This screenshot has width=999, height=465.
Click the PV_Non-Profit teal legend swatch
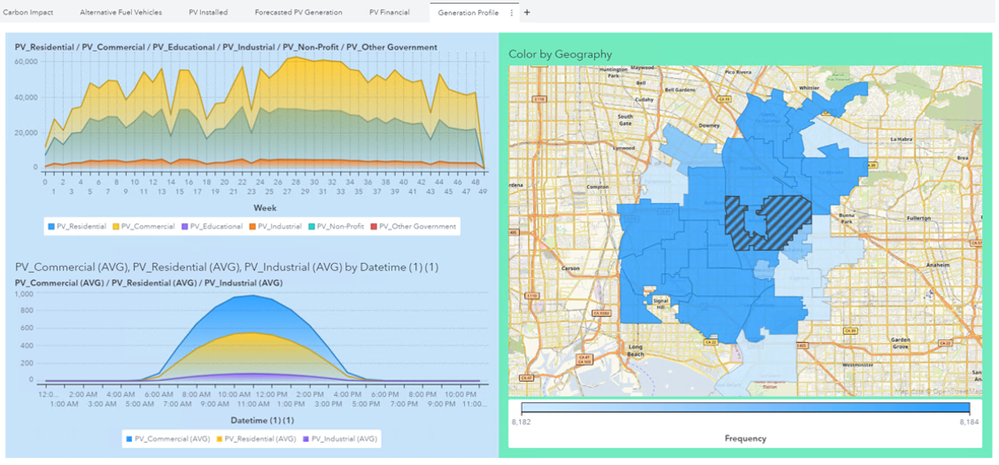click(310, 226)
